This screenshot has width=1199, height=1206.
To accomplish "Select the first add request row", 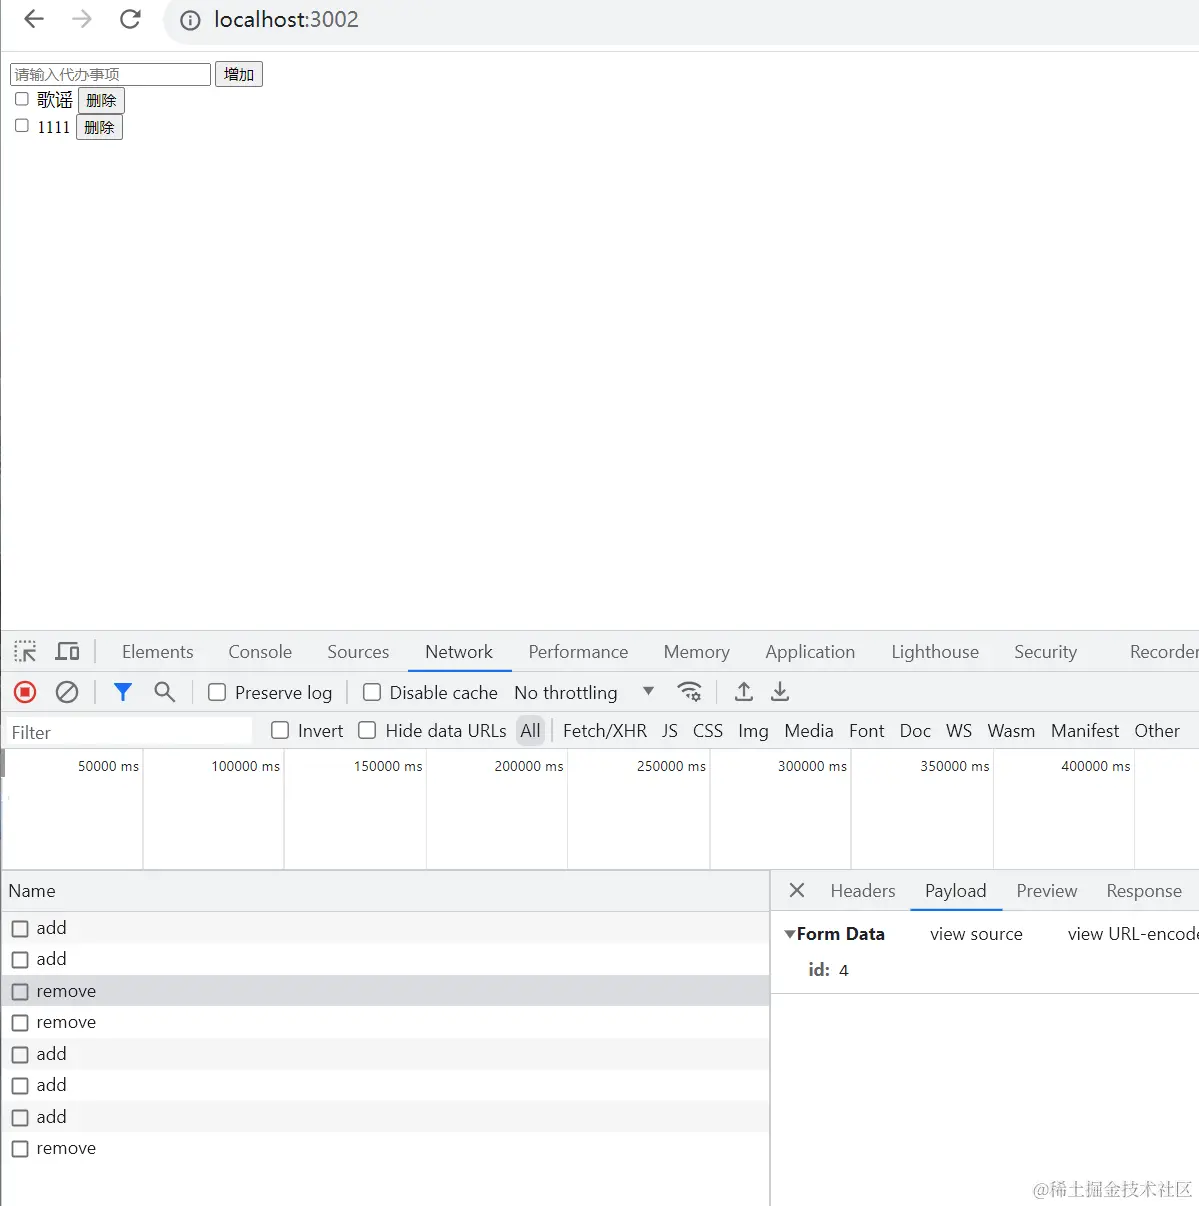I will [385, 928].
